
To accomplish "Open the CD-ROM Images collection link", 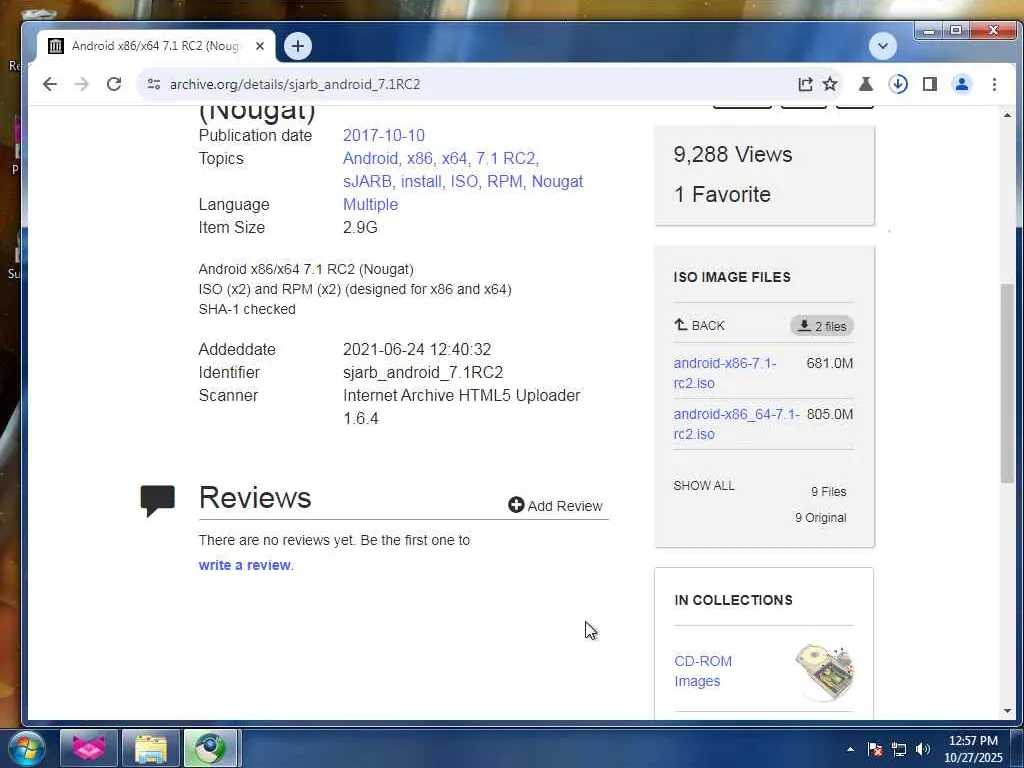I will (x=703, y=671).
